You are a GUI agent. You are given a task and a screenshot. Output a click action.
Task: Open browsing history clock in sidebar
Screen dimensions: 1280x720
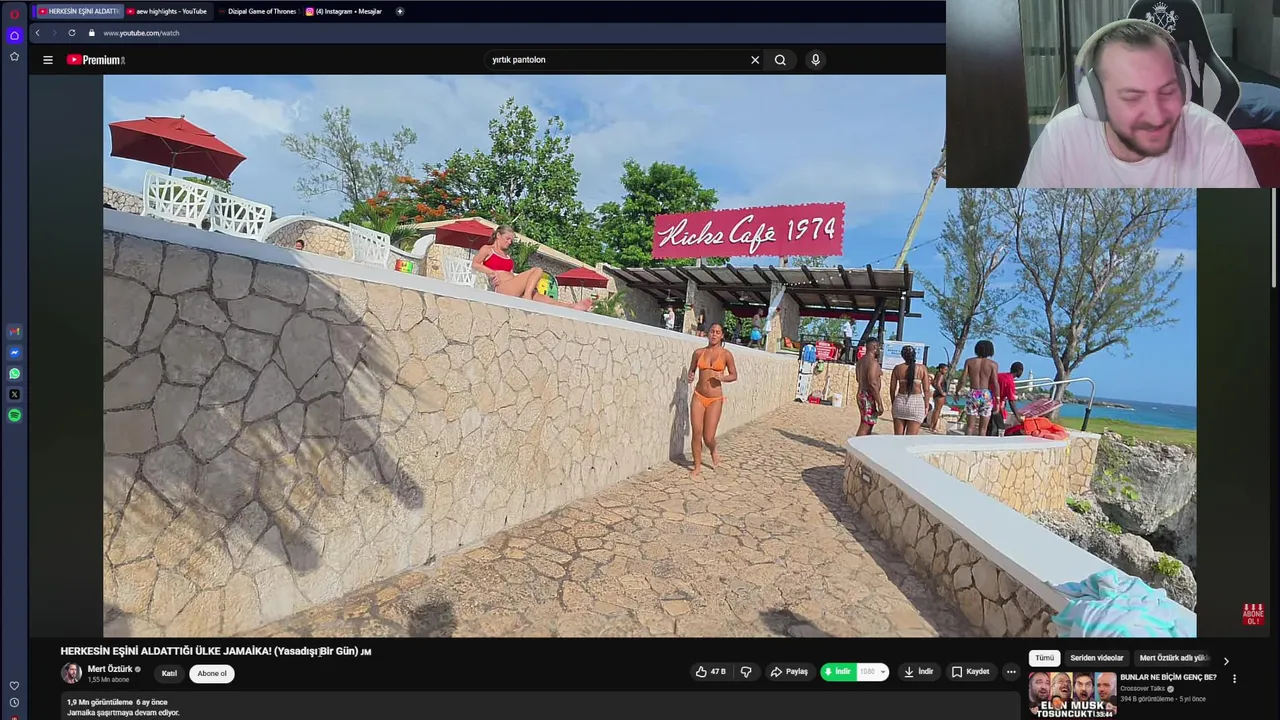pyautogui.click(x=14, y=703)
